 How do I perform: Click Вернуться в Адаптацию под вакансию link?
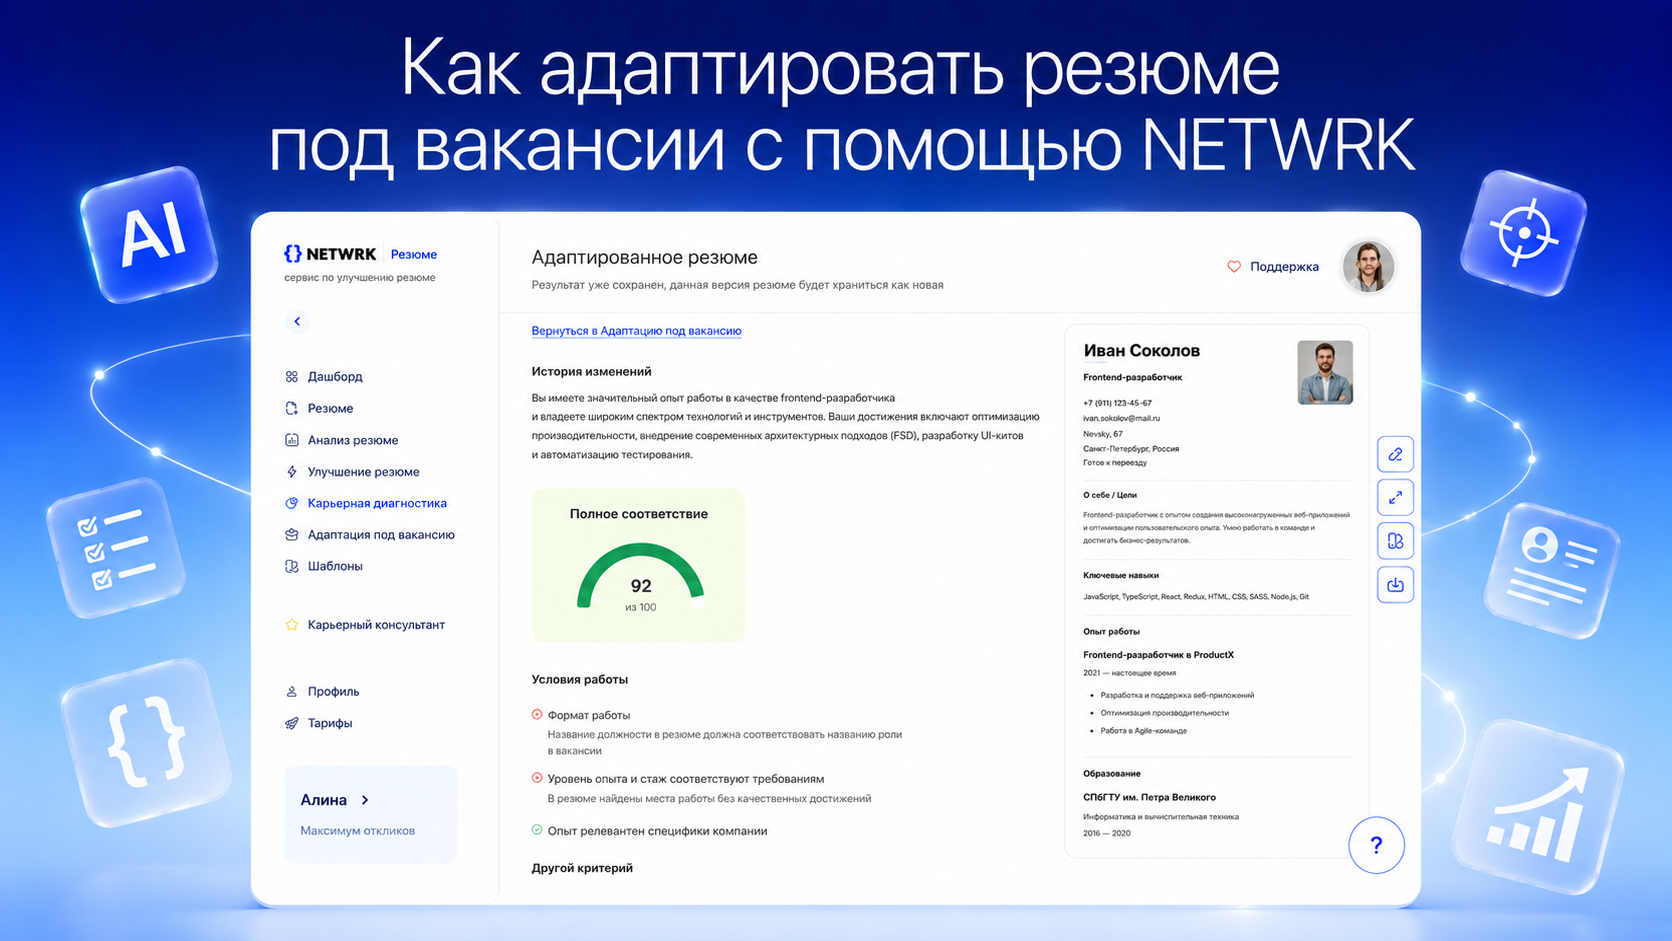point(636,331)
